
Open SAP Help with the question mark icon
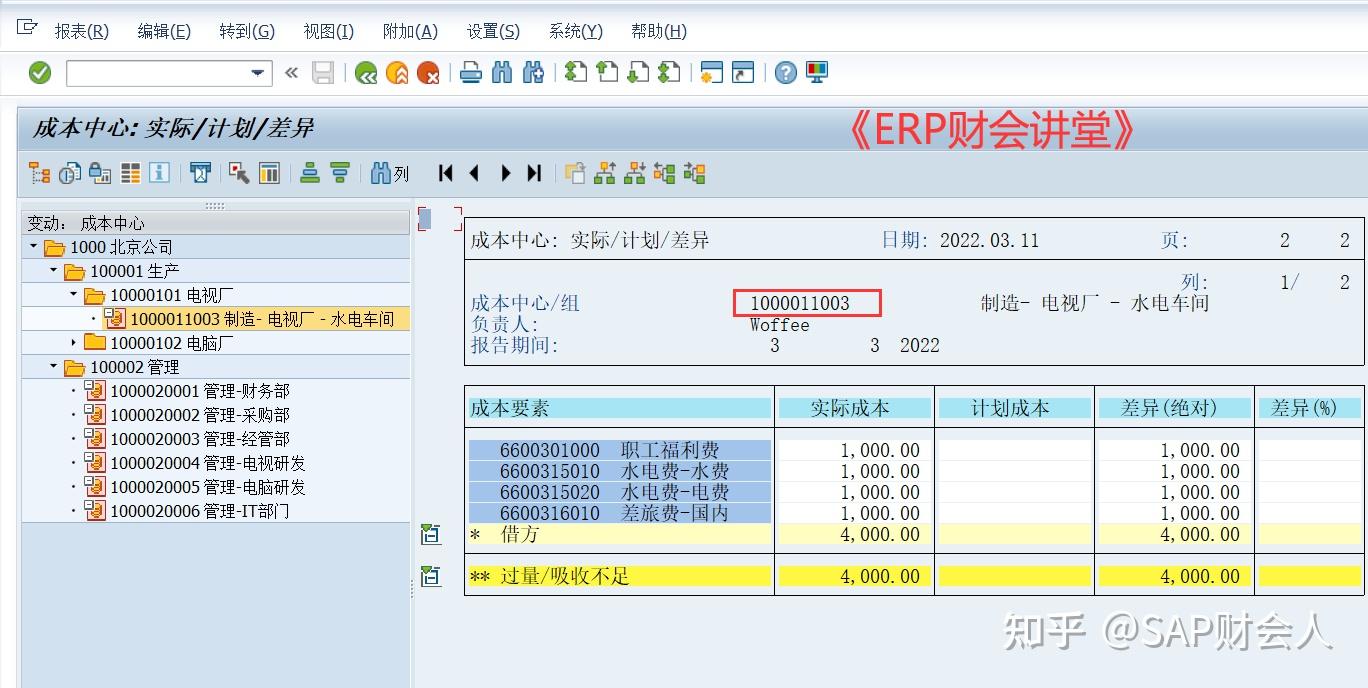pos(785,72)
